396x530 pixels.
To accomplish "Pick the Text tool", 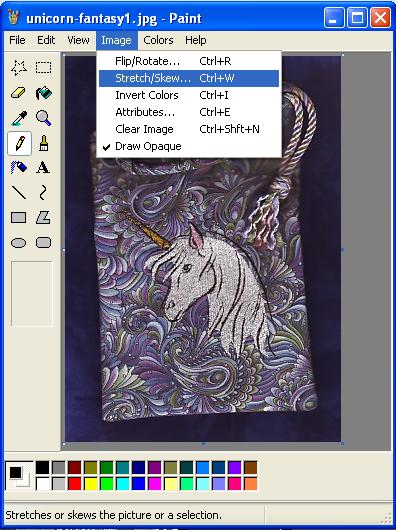I will tap(44, 168).
